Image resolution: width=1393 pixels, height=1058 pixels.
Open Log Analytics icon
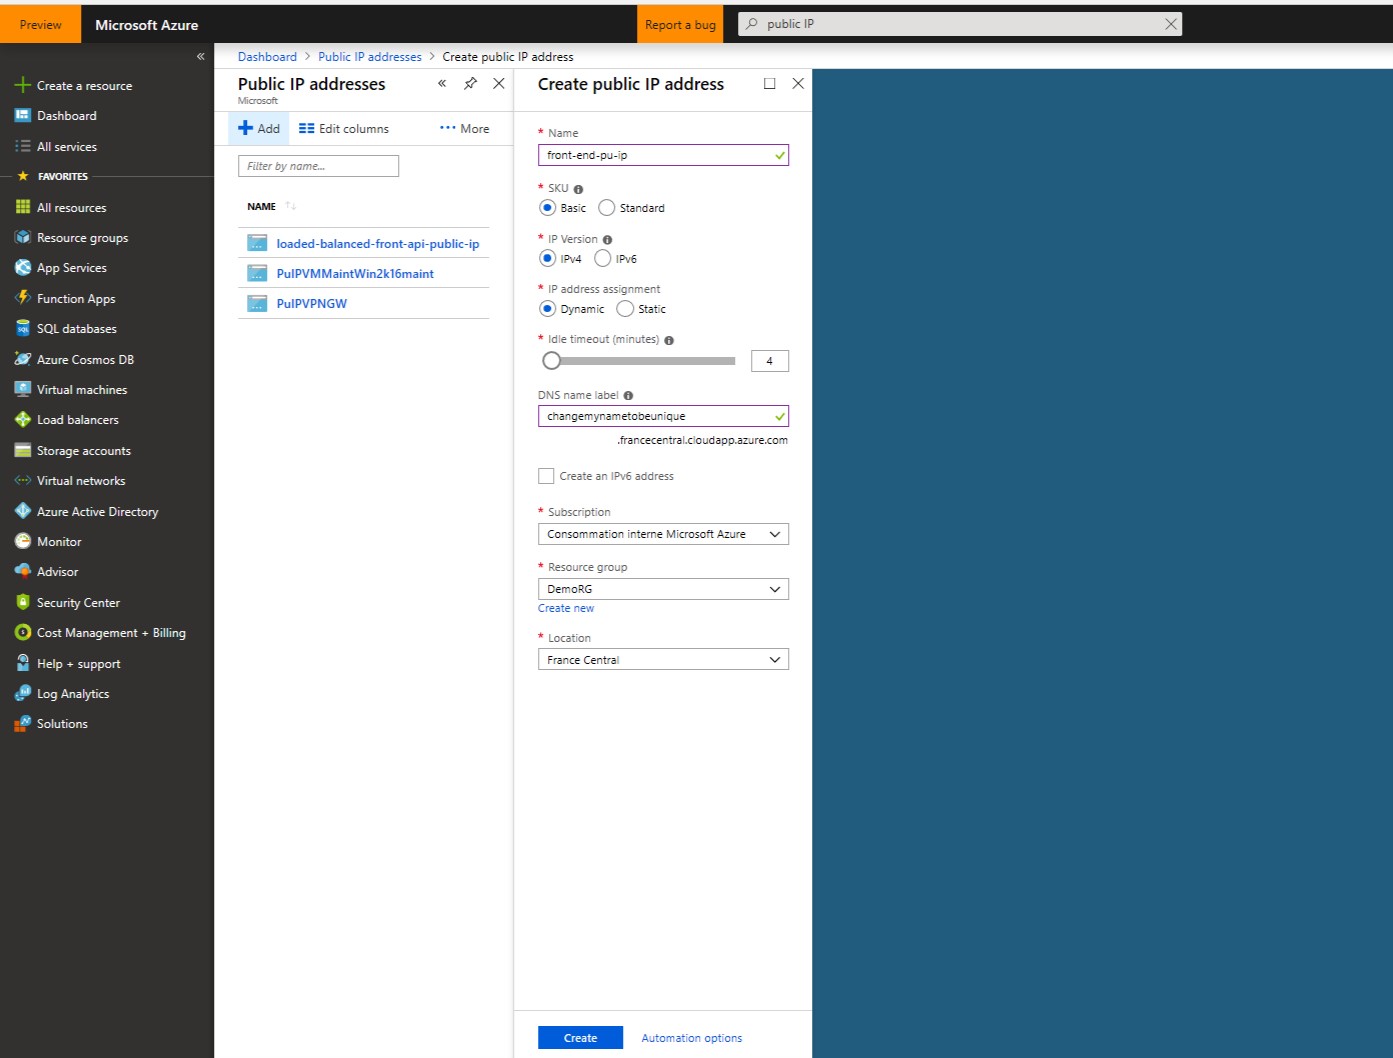pyautogui.click(x=23, y=693)
